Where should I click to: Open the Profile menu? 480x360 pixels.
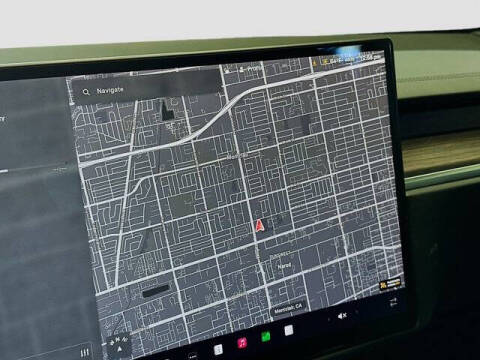tap(251, 69)
